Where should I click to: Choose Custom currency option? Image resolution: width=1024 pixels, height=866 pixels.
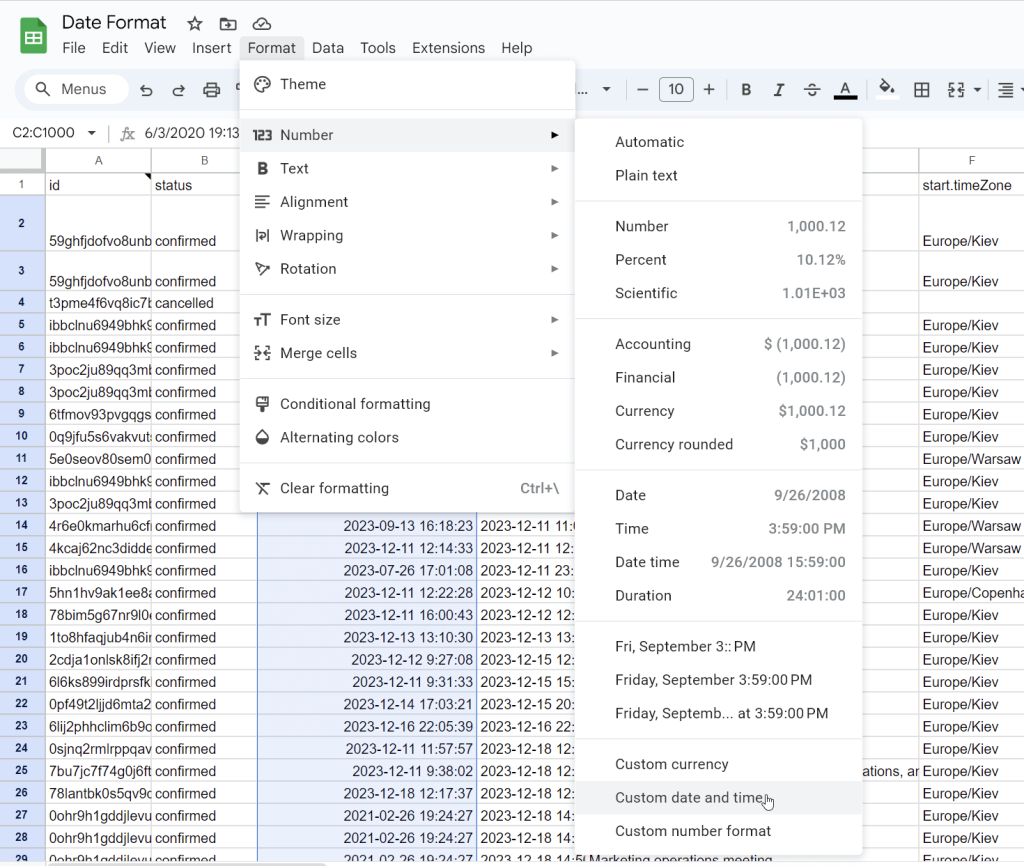(718, 764)
